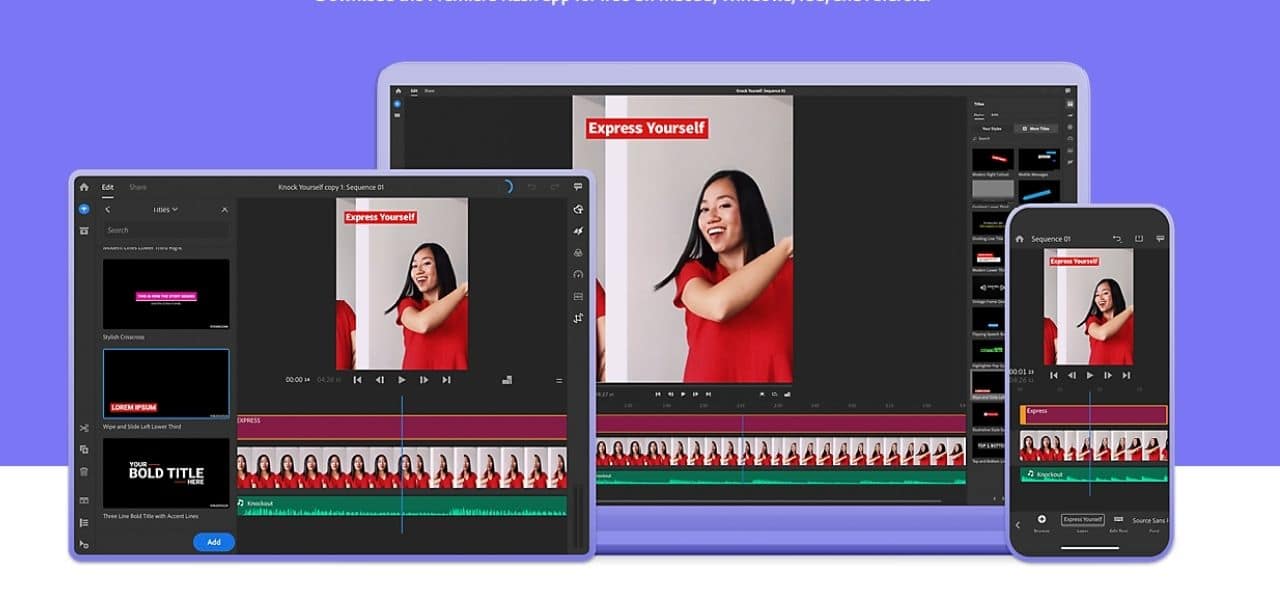Tap the home icon on the phone app
Viewport: 1280px width, 600px height.
coord(1019,239)
